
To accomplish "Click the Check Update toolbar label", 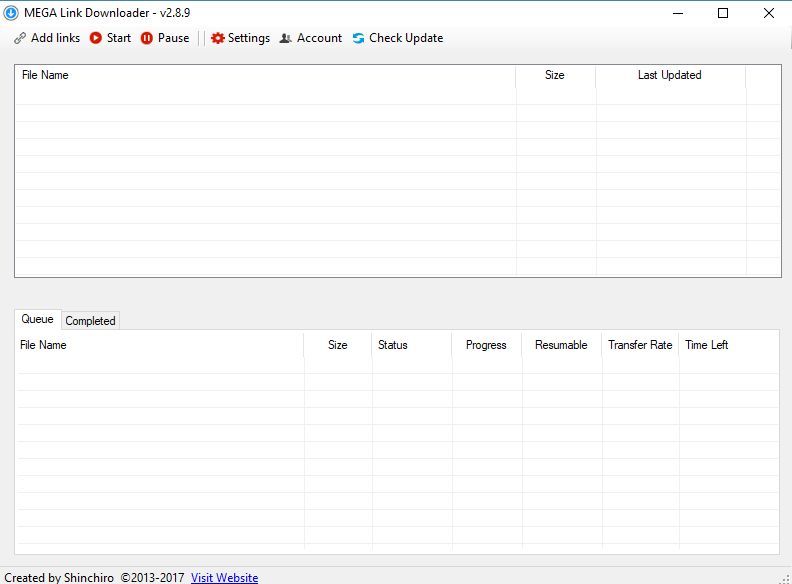I will 406,38.
